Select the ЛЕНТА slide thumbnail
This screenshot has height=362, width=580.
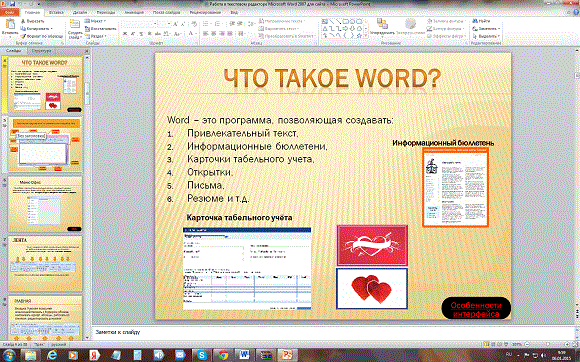pos(45,263)
